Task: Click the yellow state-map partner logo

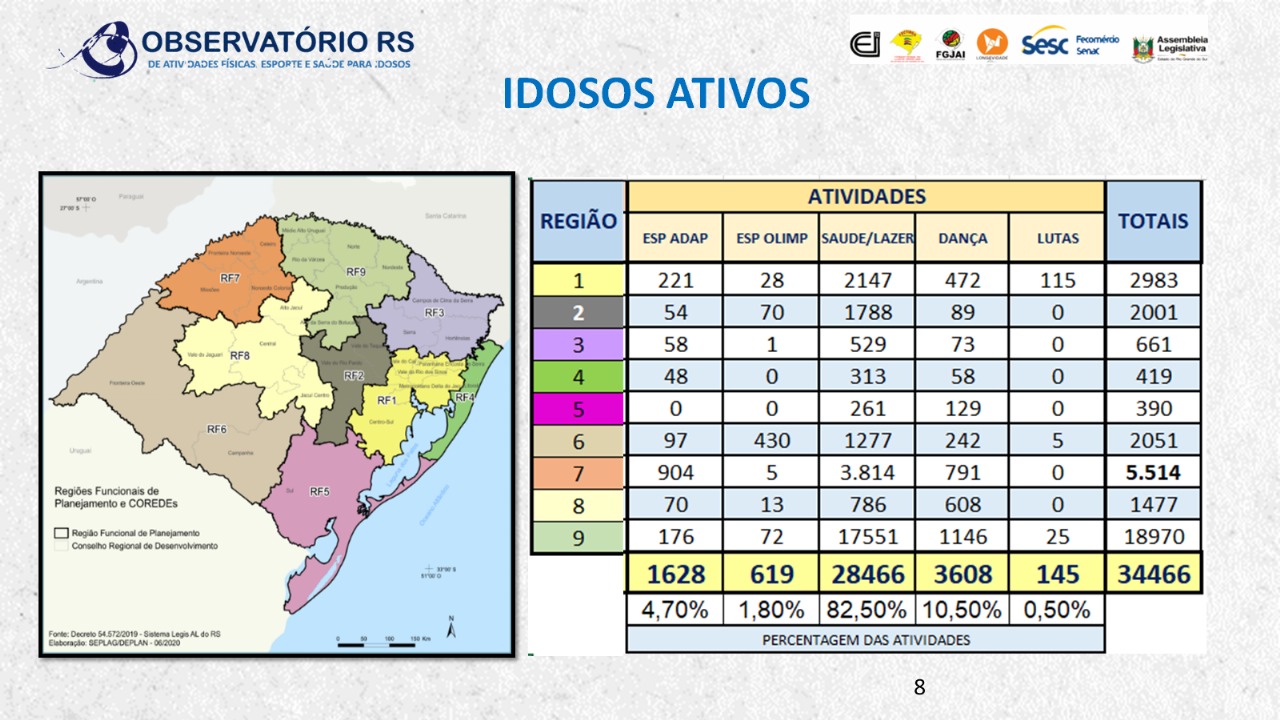Action: pos(907,45)
